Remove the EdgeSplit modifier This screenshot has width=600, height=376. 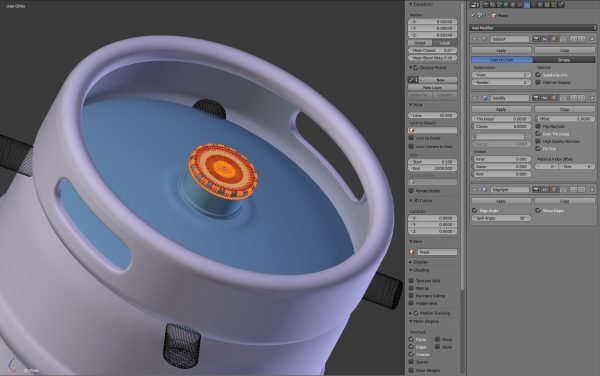tap(592, 189)
